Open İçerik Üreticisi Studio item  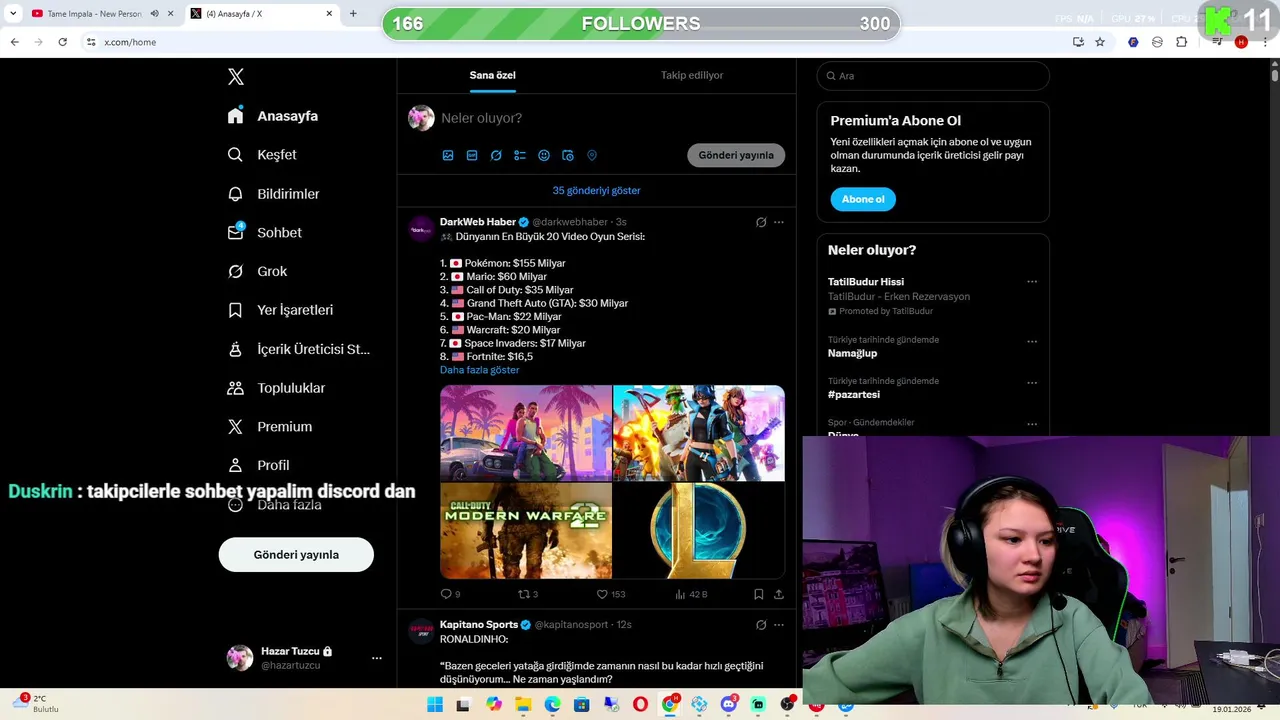click(298, 349)
